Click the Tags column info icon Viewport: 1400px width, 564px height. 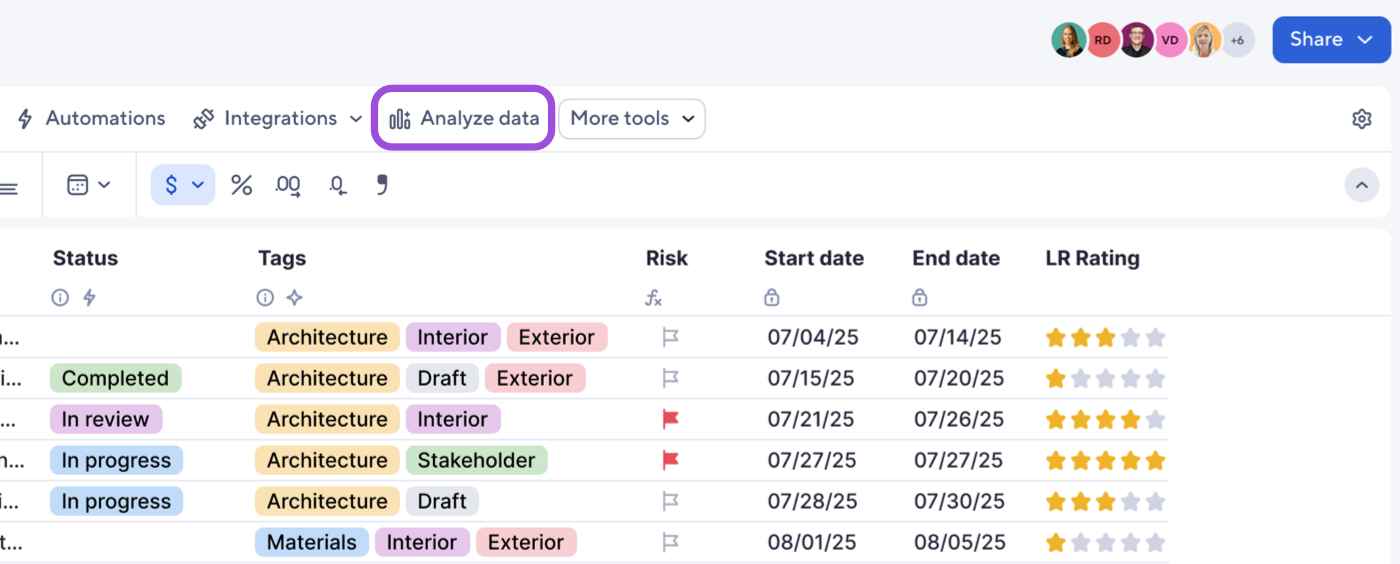(x=265, y=297)
